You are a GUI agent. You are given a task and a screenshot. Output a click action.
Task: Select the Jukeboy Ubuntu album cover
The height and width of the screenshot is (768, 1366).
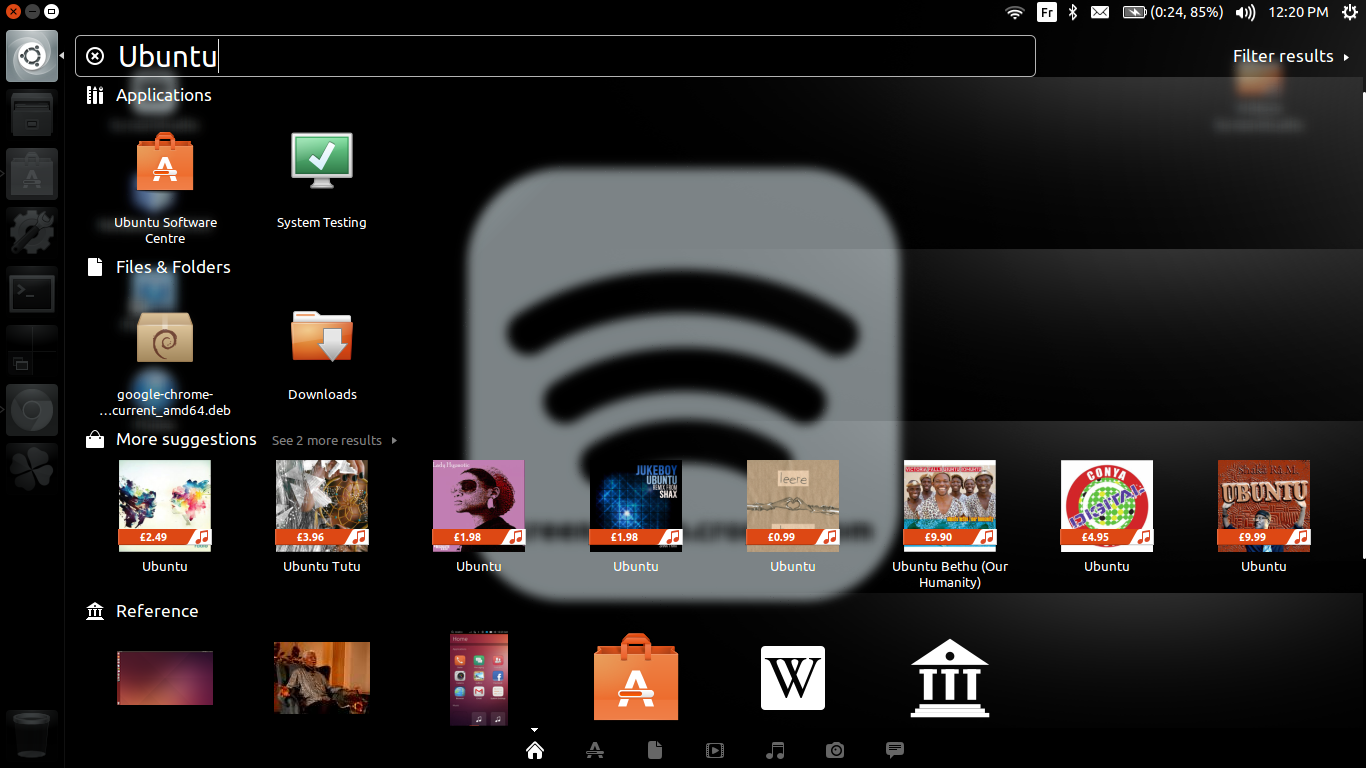pyautogui.click(x=636, y=516)
